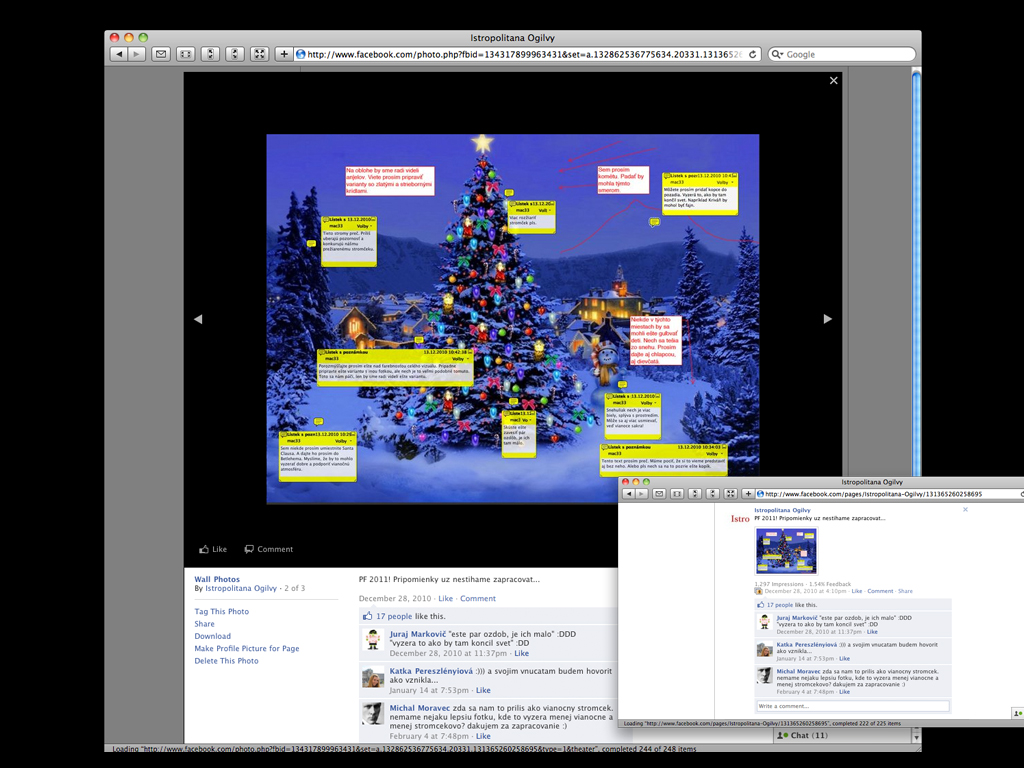The width and height of the screenshot is (1024, 768).
Task: Click Delete This Photo link
Action: coord(226,661)
